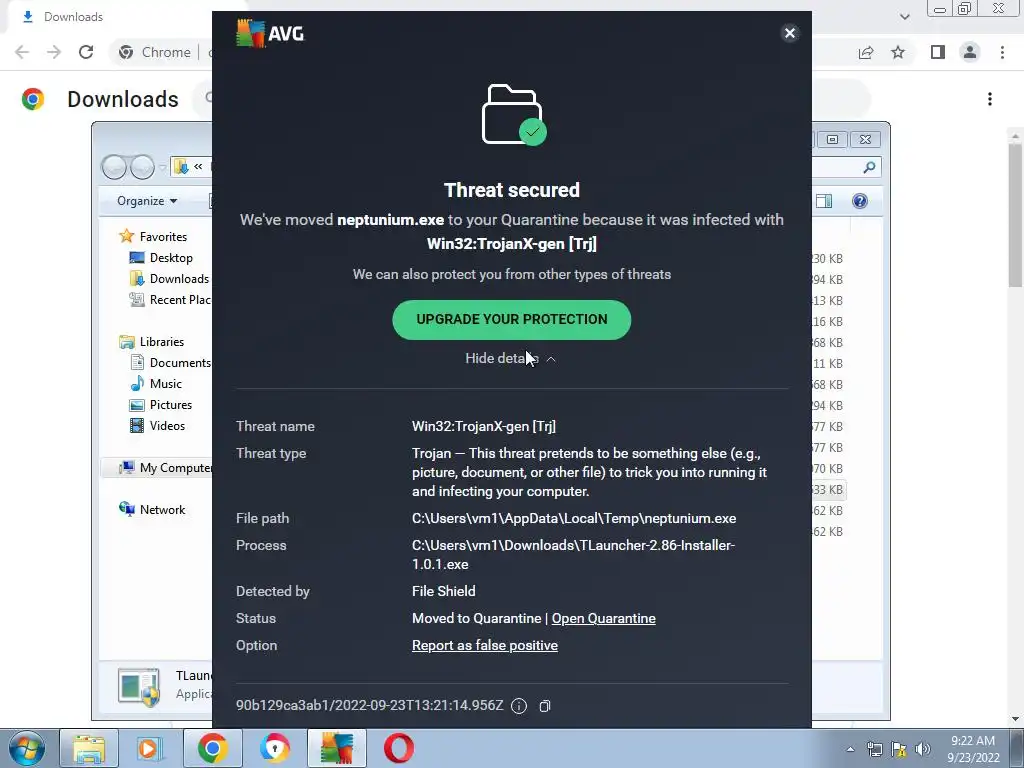
Task: Go forward in Chrome browser
Action: point(54,52)
